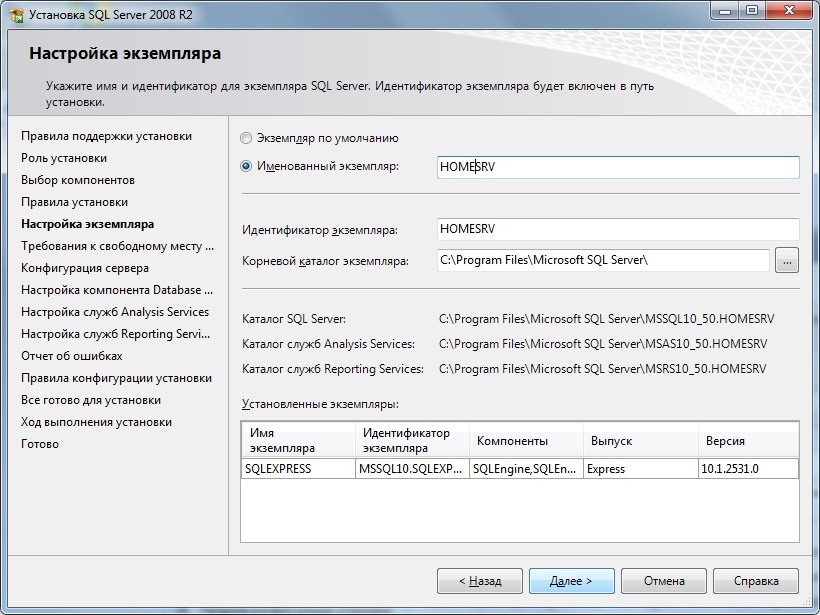
Task: Click the instance root directory path field
Action: pyautogui.click(x=603, y=260)
